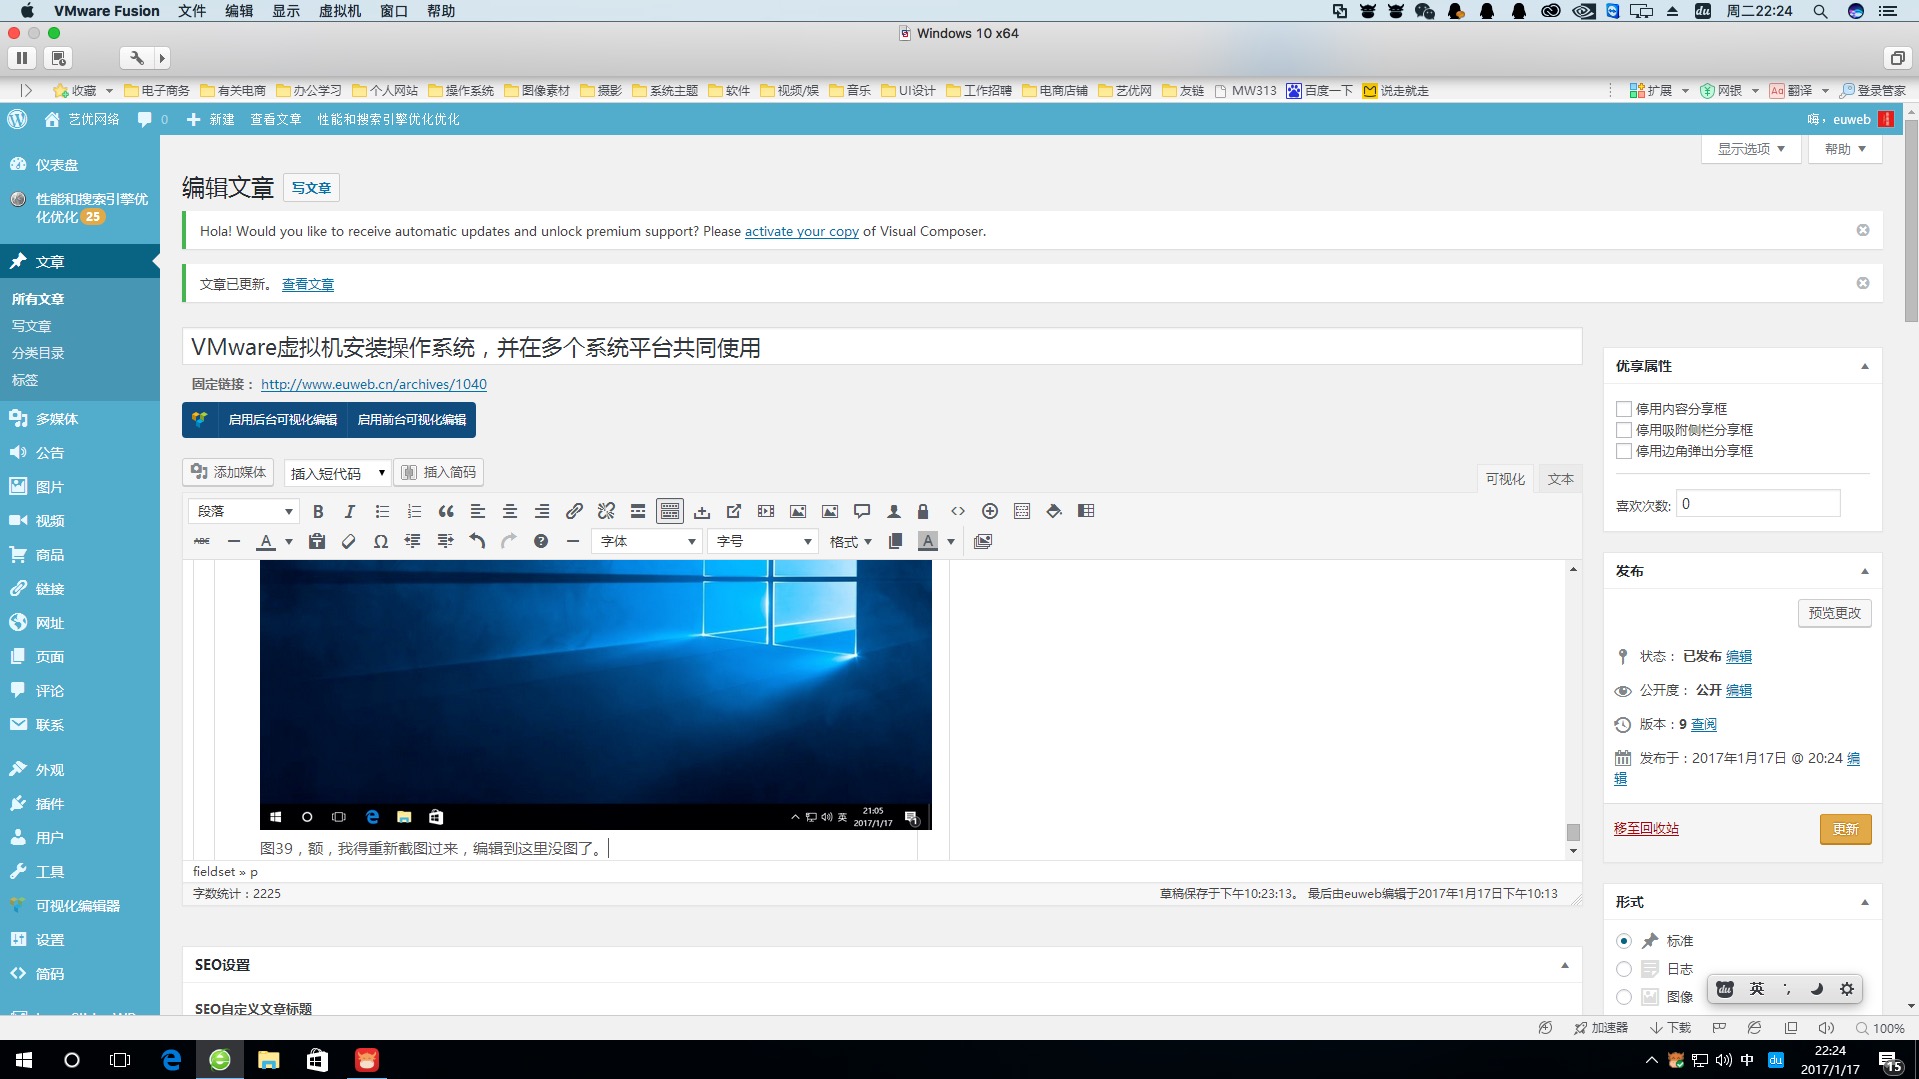This screenshot has width=1919, height=1079.
Task: Open keyboard shortcuts help icon
Action: click(x=541, y=541)
